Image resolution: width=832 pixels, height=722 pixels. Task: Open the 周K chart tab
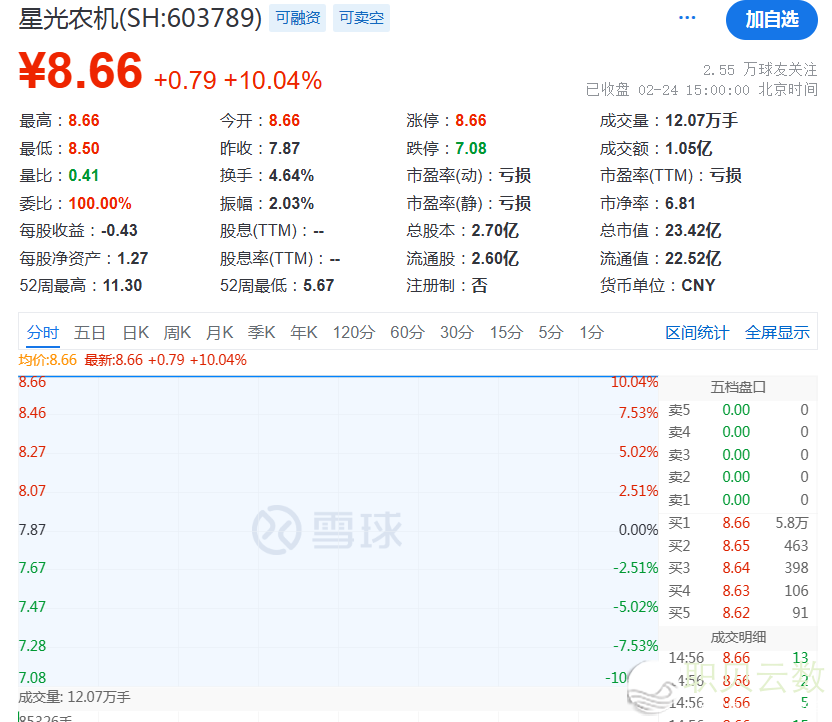pos(178,333)
